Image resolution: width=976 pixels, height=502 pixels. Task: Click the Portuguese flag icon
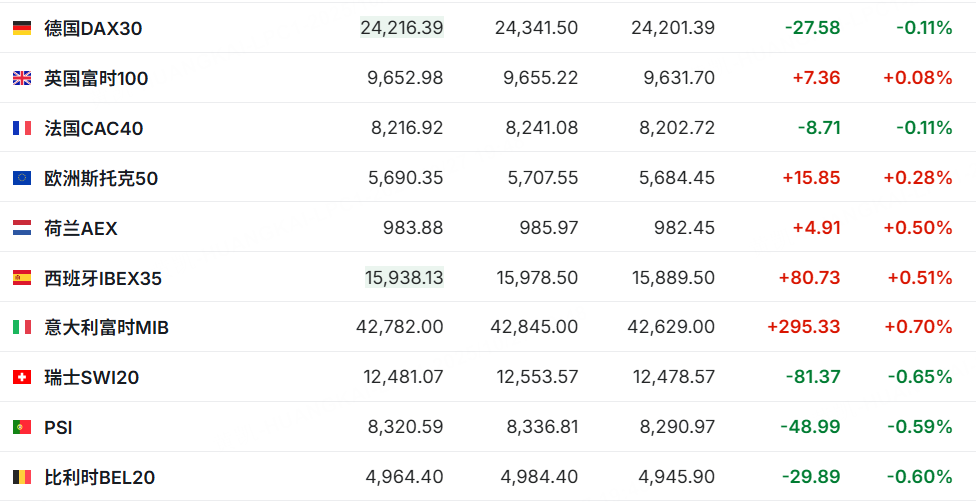[22, 427]
